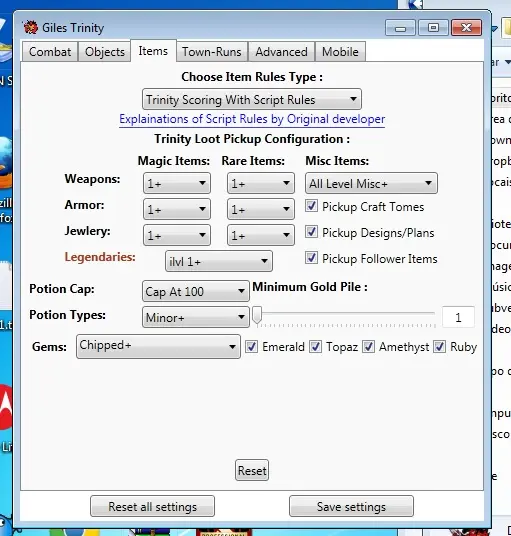Screen dimensions: 511x536
Task: Minimize the Giles Trinity window
Action: (x=400, y=28)
